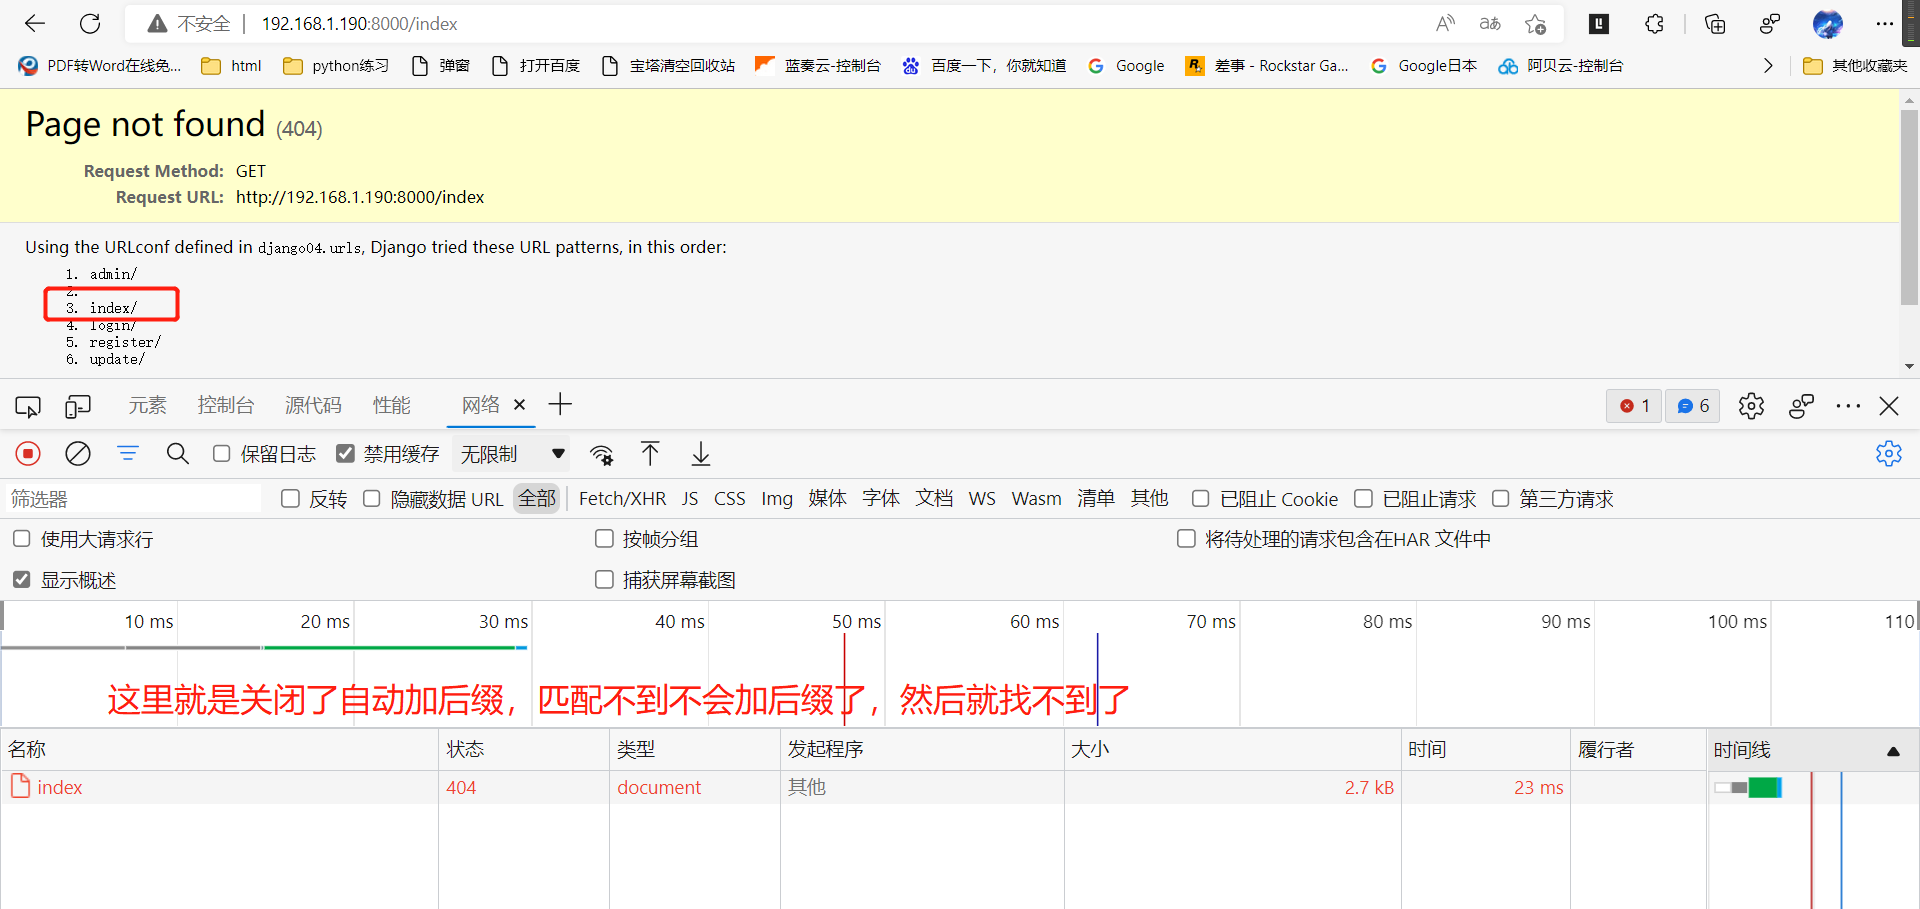This screenshot has height=909, width=1920.
Task: Click the 筛选器 filter input
Action: tap(134, 499)
